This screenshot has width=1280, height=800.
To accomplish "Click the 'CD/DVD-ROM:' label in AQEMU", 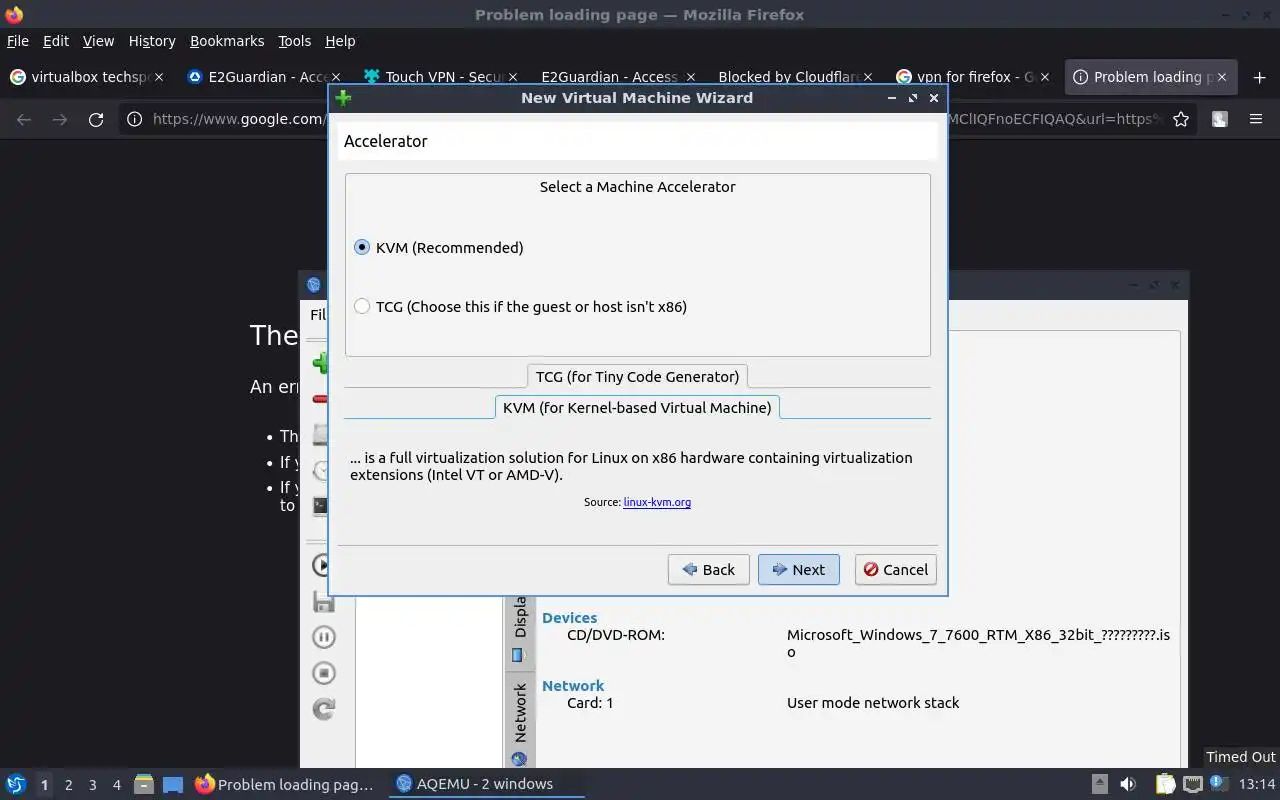I will pyautogui.click(x=616, y=634).
